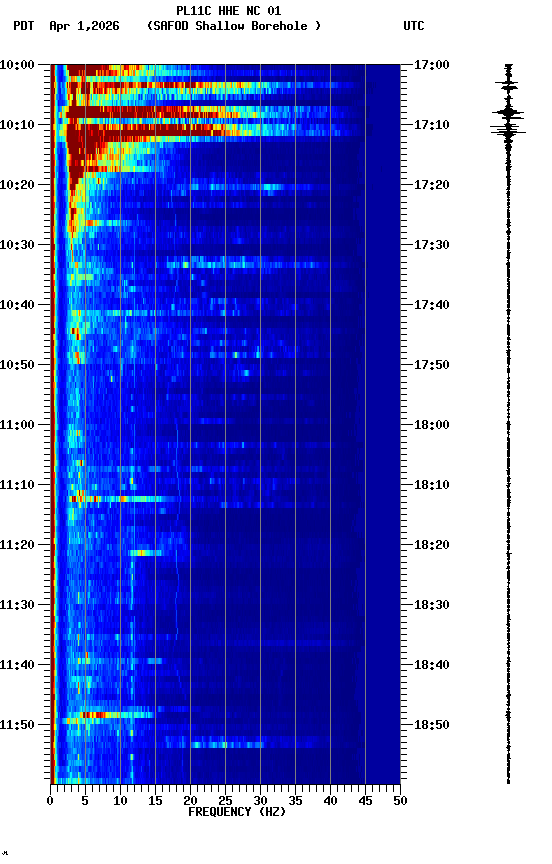Viewport: 552px width, 864px height.
Task: Click the 11:20 PDT time label
Action: point(17,545)
